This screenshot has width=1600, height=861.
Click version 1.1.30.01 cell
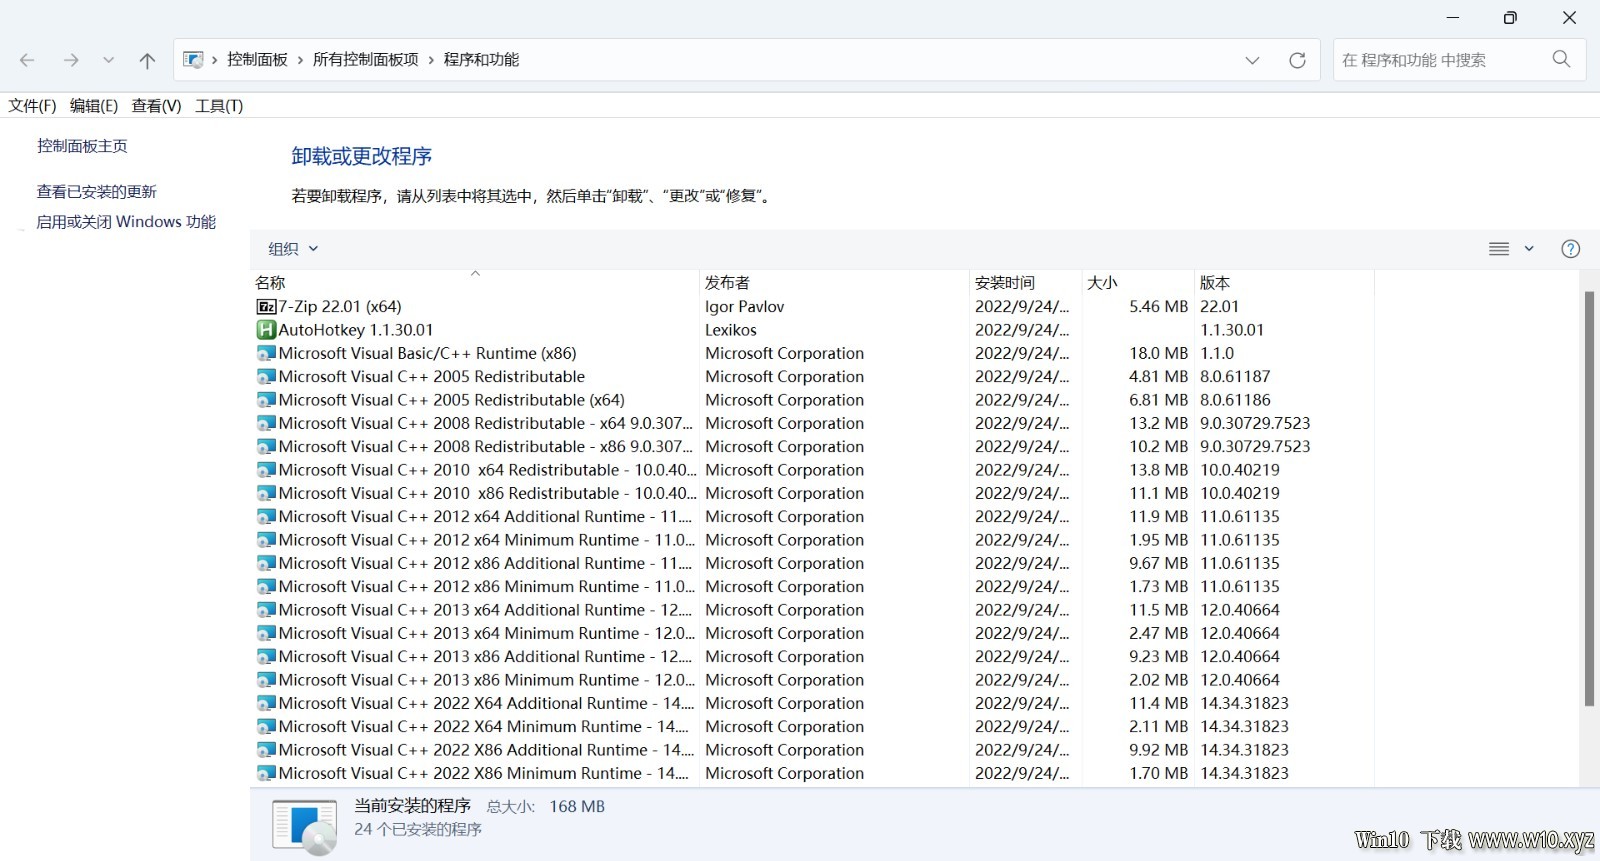tap(1232, 330)
